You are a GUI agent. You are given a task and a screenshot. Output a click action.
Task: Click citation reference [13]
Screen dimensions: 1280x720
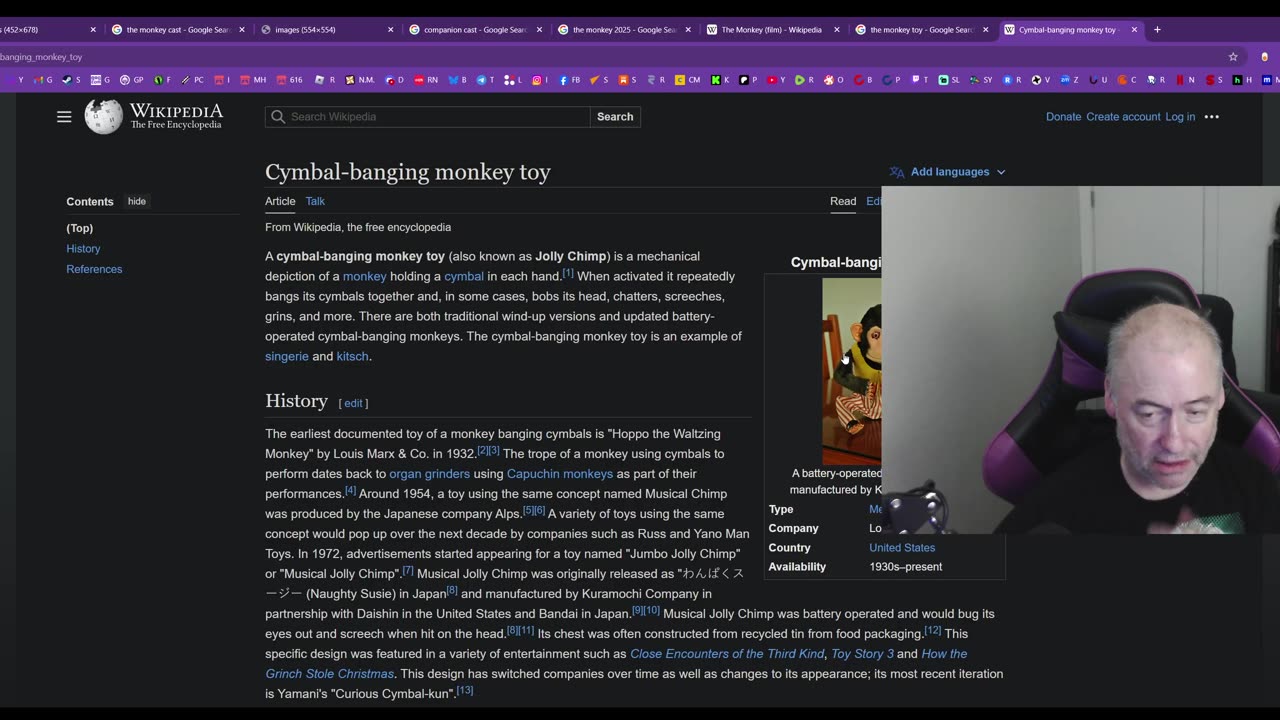tap(465, 690)
